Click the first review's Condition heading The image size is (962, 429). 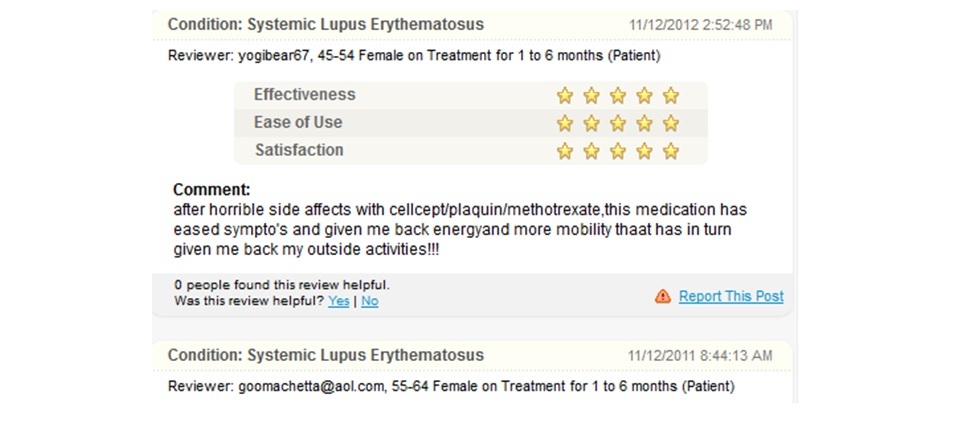[326, 25]
